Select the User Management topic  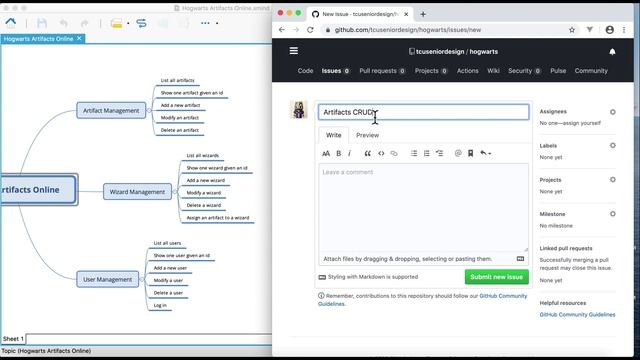pos(108,280)
